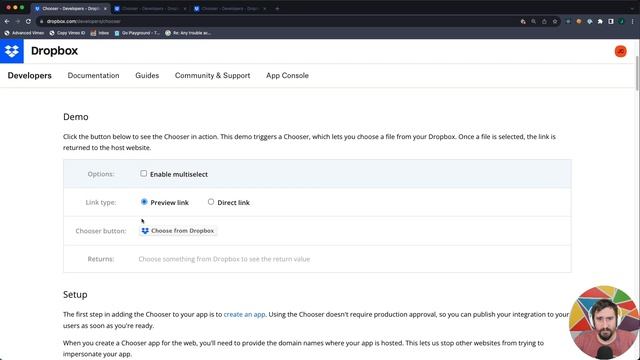Switch to the second Chooser browser tab
The image size is (640, 360).
(x=151, y=9)
